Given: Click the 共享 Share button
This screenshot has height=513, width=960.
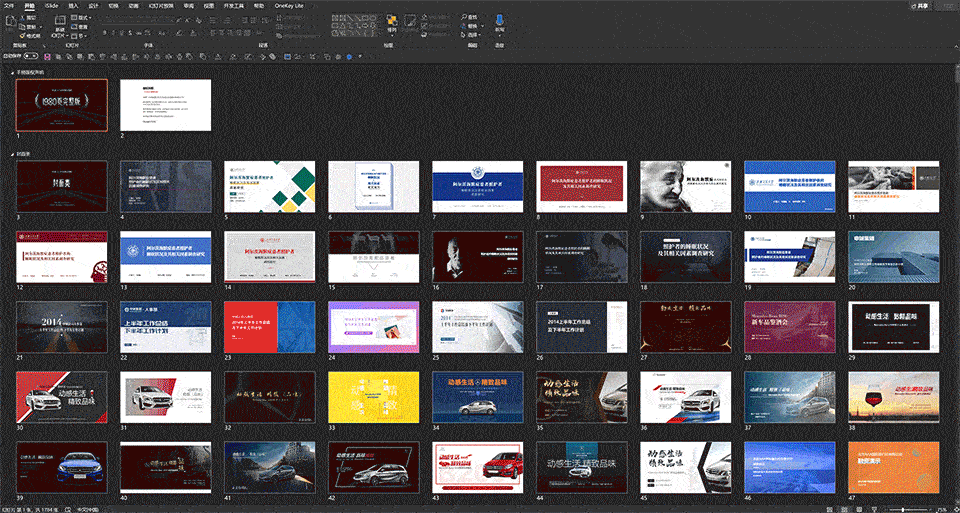Looking at the screenshot, I should click(x=920, y=6).
